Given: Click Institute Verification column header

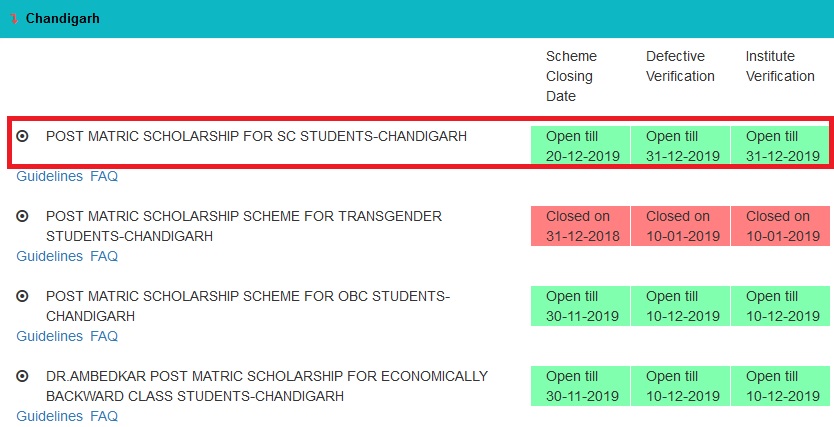Looking at the screenshot, I should coord(780,66).
